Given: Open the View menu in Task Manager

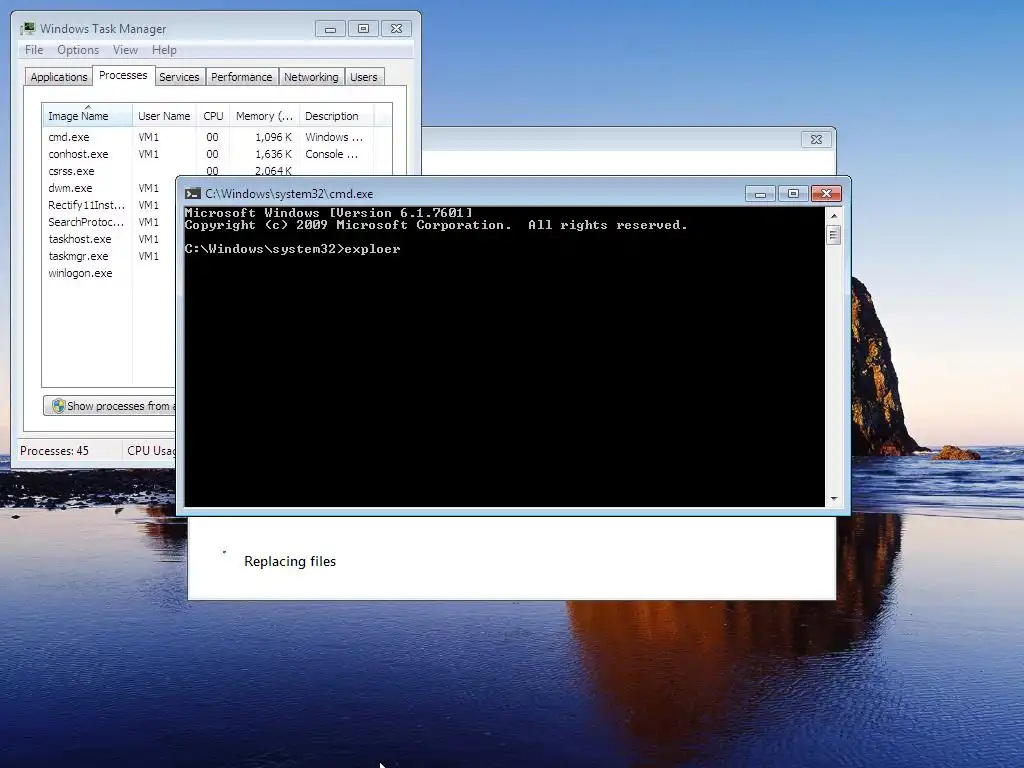Looking at the screenshot, I should click(x=125, y=50).
